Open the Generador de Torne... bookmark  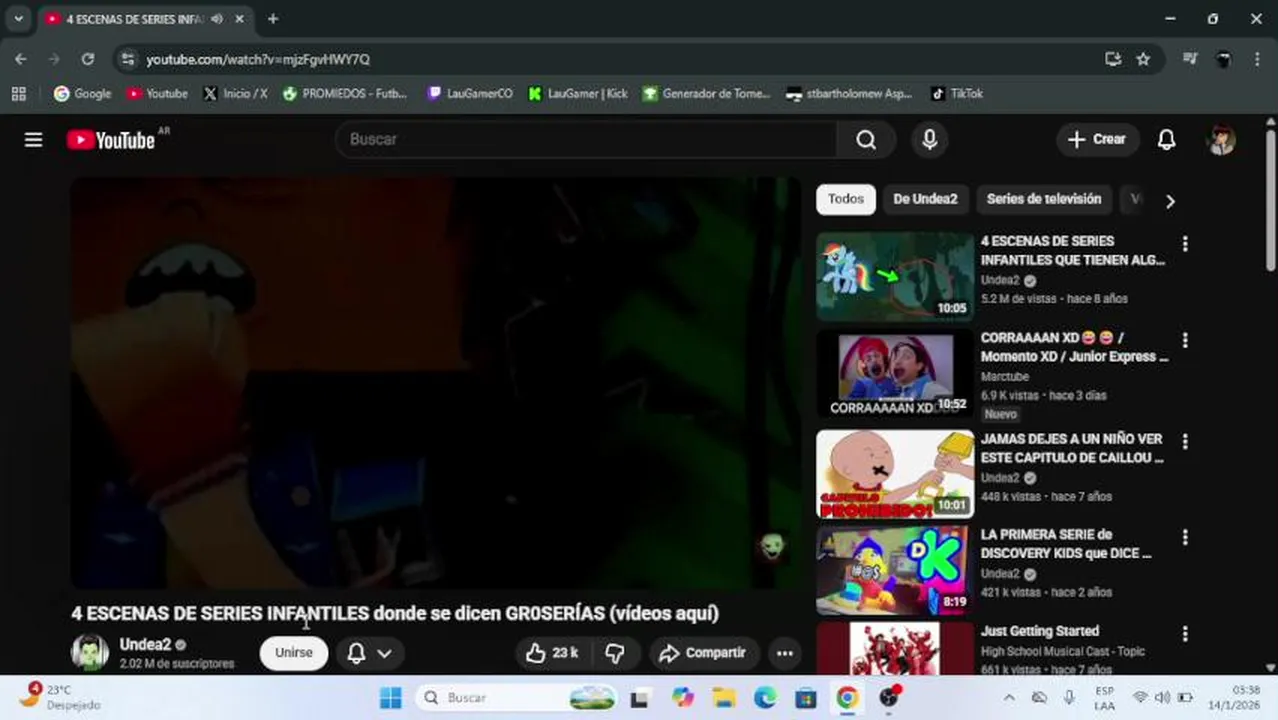coord(707,93)
